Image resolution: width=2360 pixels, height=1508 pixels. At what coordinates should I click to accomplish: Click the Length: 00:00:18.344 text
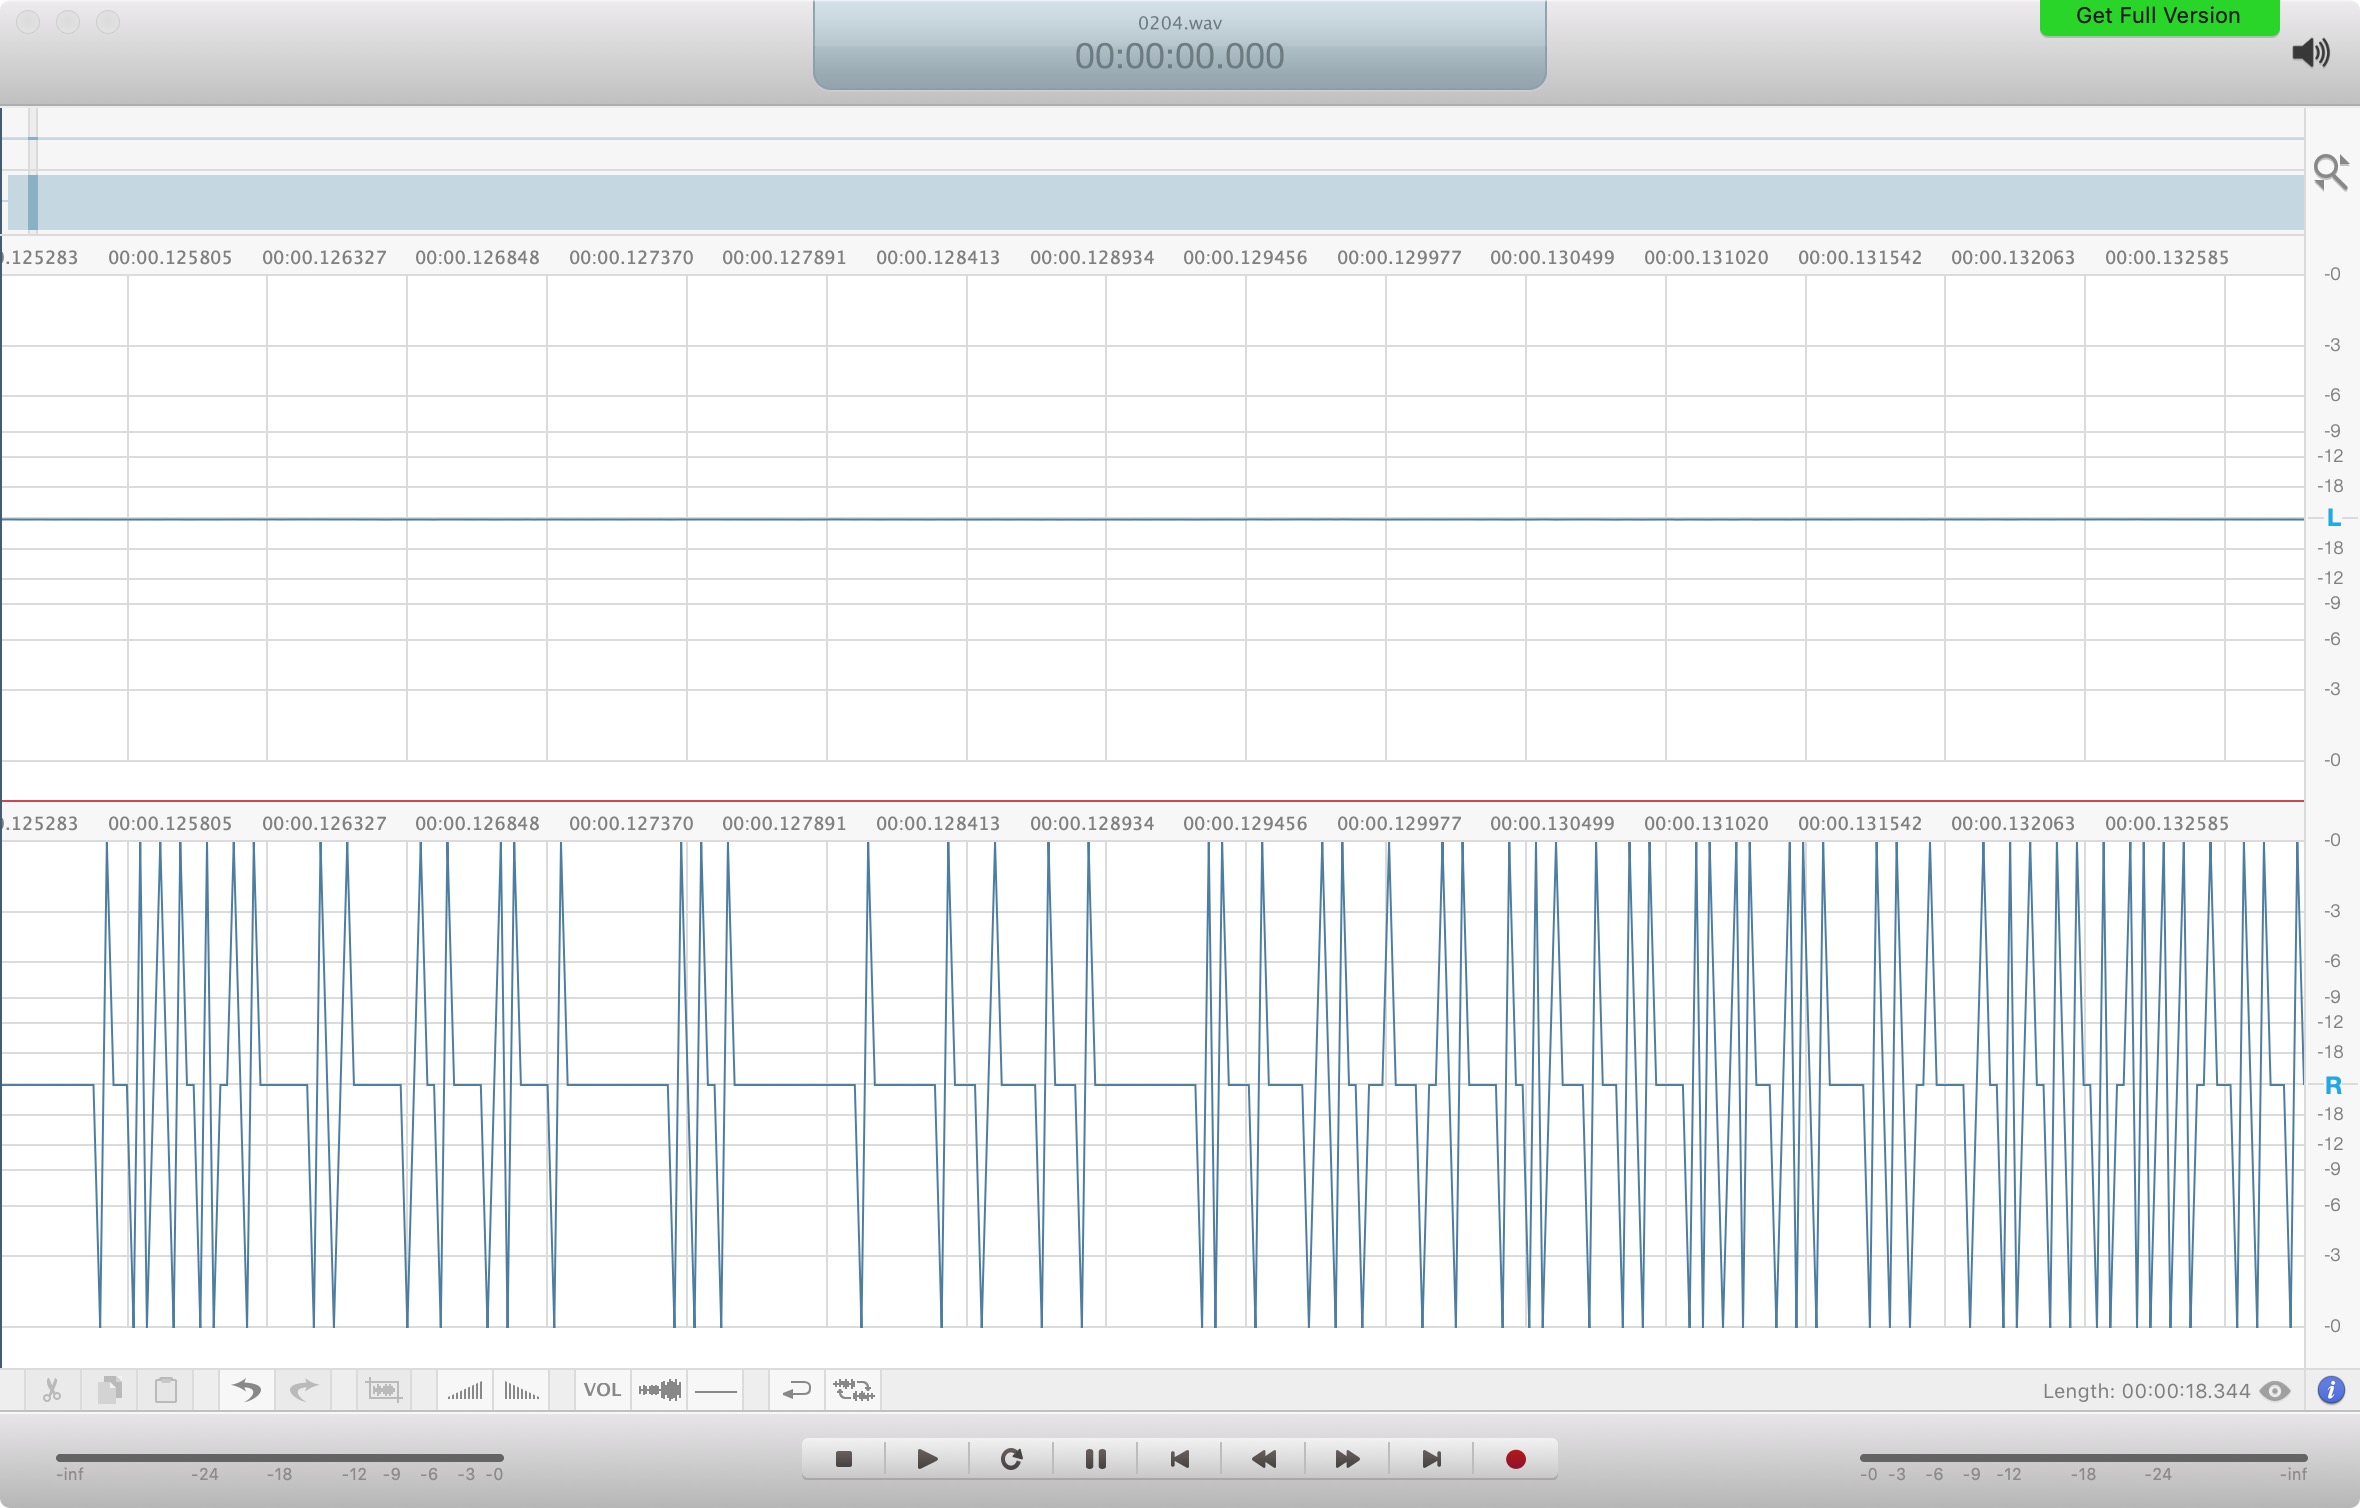click(x=2146, y=1391)
